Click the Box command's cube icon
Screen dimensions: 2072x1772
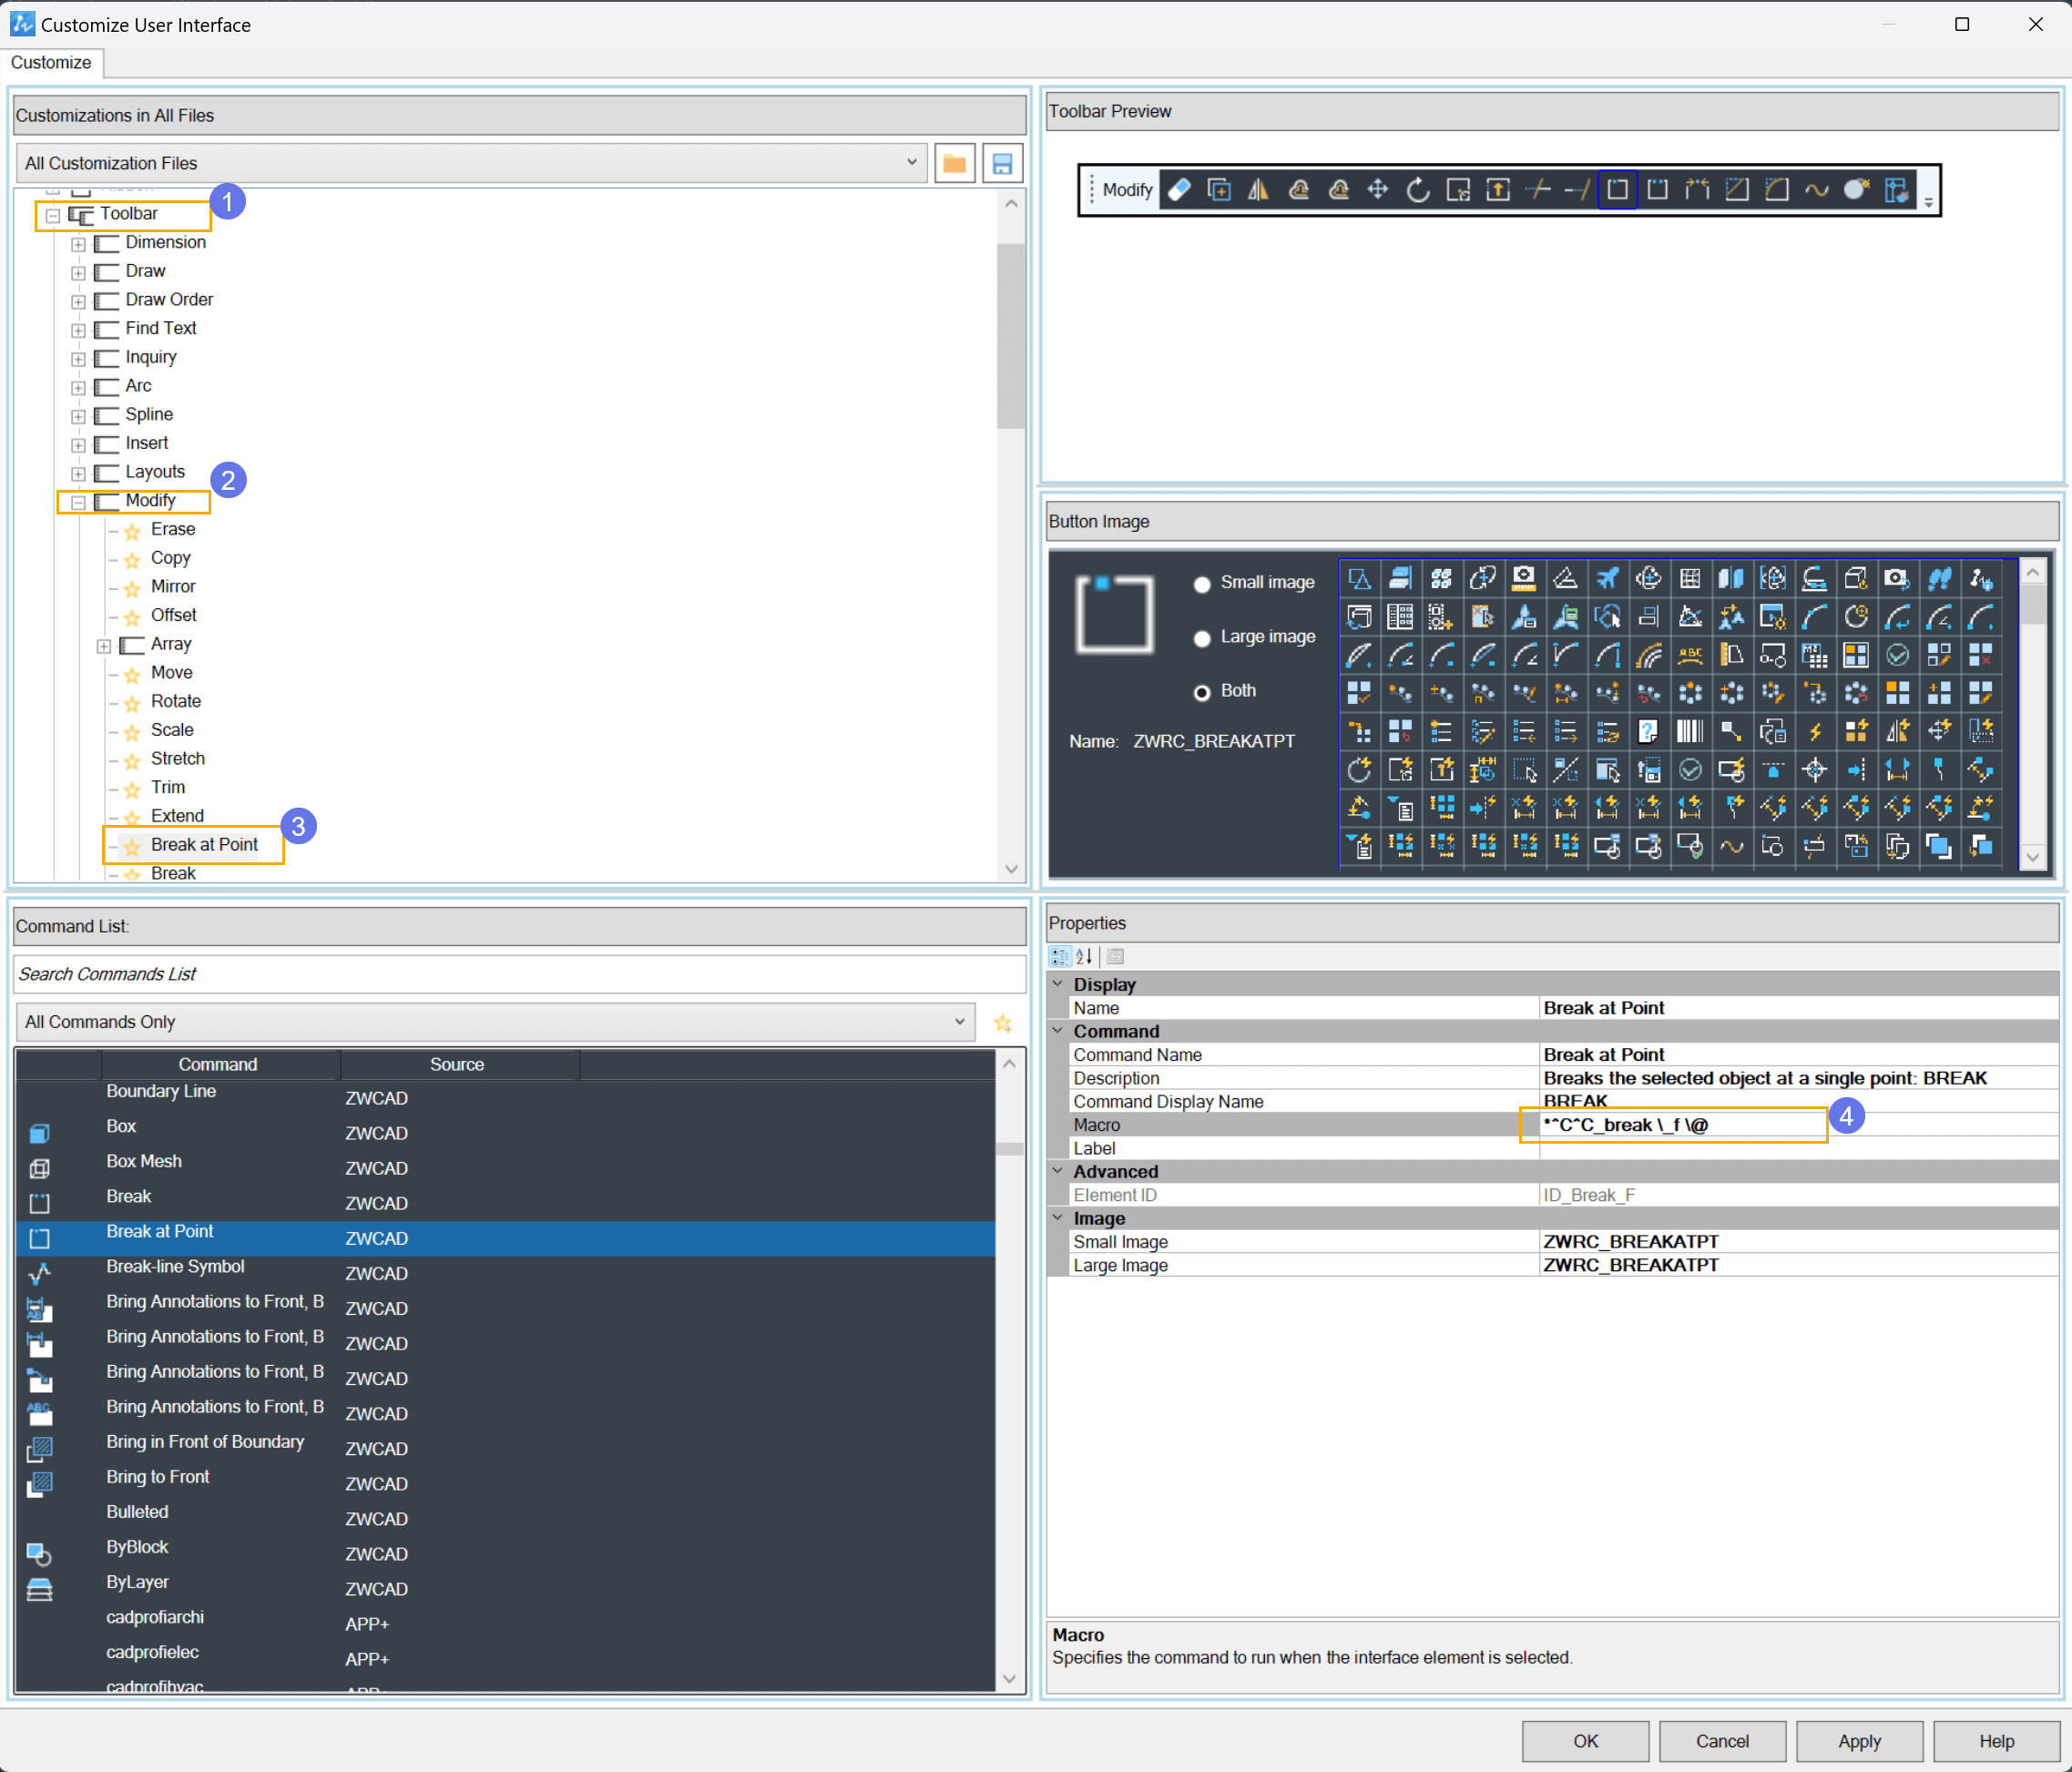pos(39,1134)
